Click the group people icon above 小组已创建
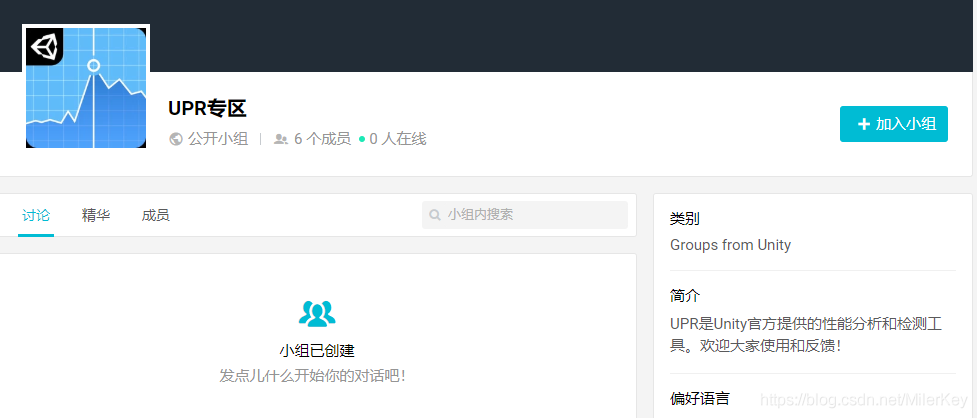The height and width of the screenshot is (418, 977). coord(317,313)
